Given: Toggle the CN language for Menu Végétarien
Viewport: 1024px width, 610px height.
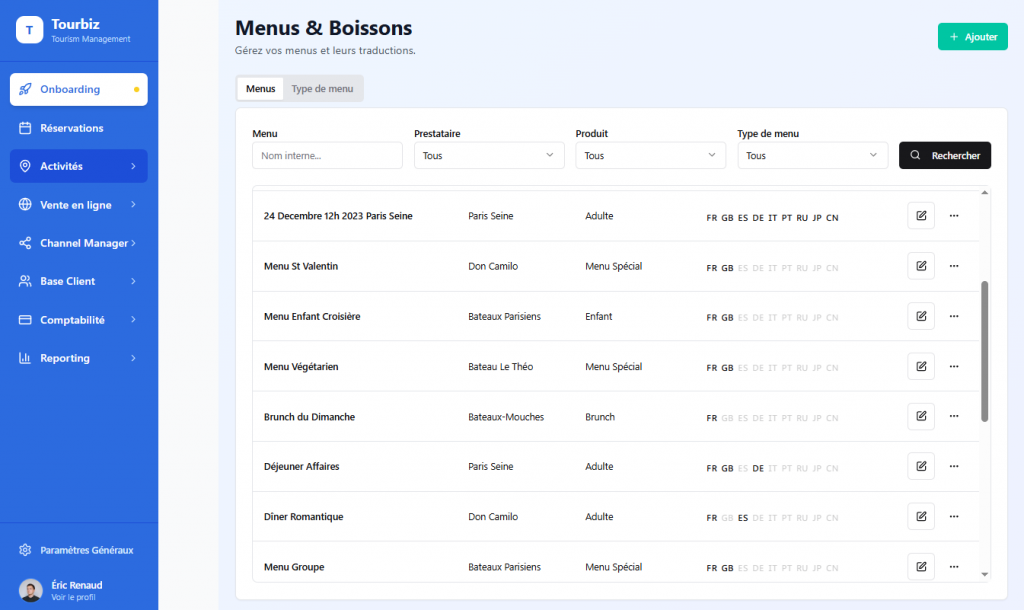Looking at the screenshot, I should click(832, 368).
